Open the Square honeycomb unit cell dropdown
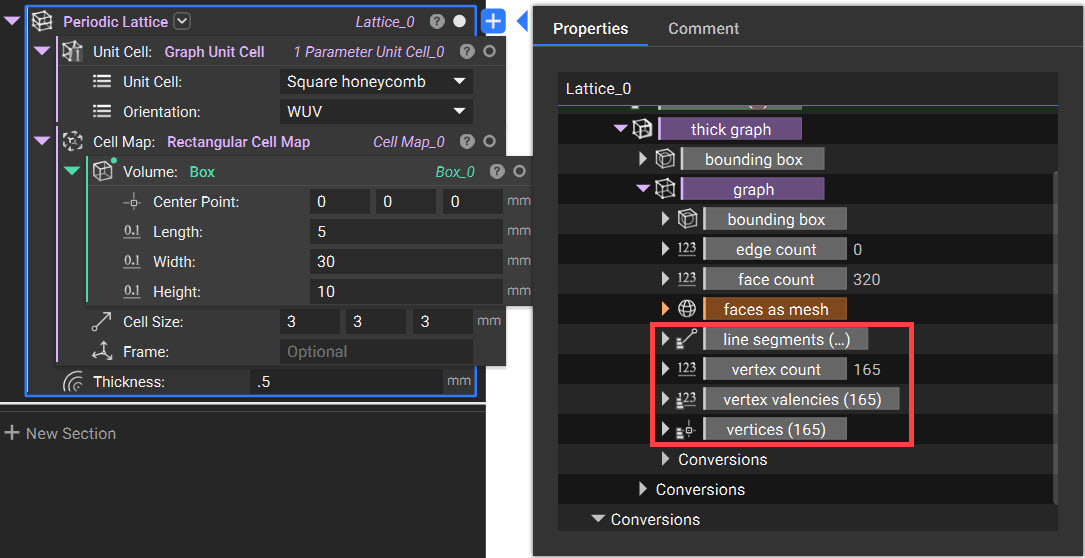This screenshot has height=558, width=1085. (x=376, y=82)
